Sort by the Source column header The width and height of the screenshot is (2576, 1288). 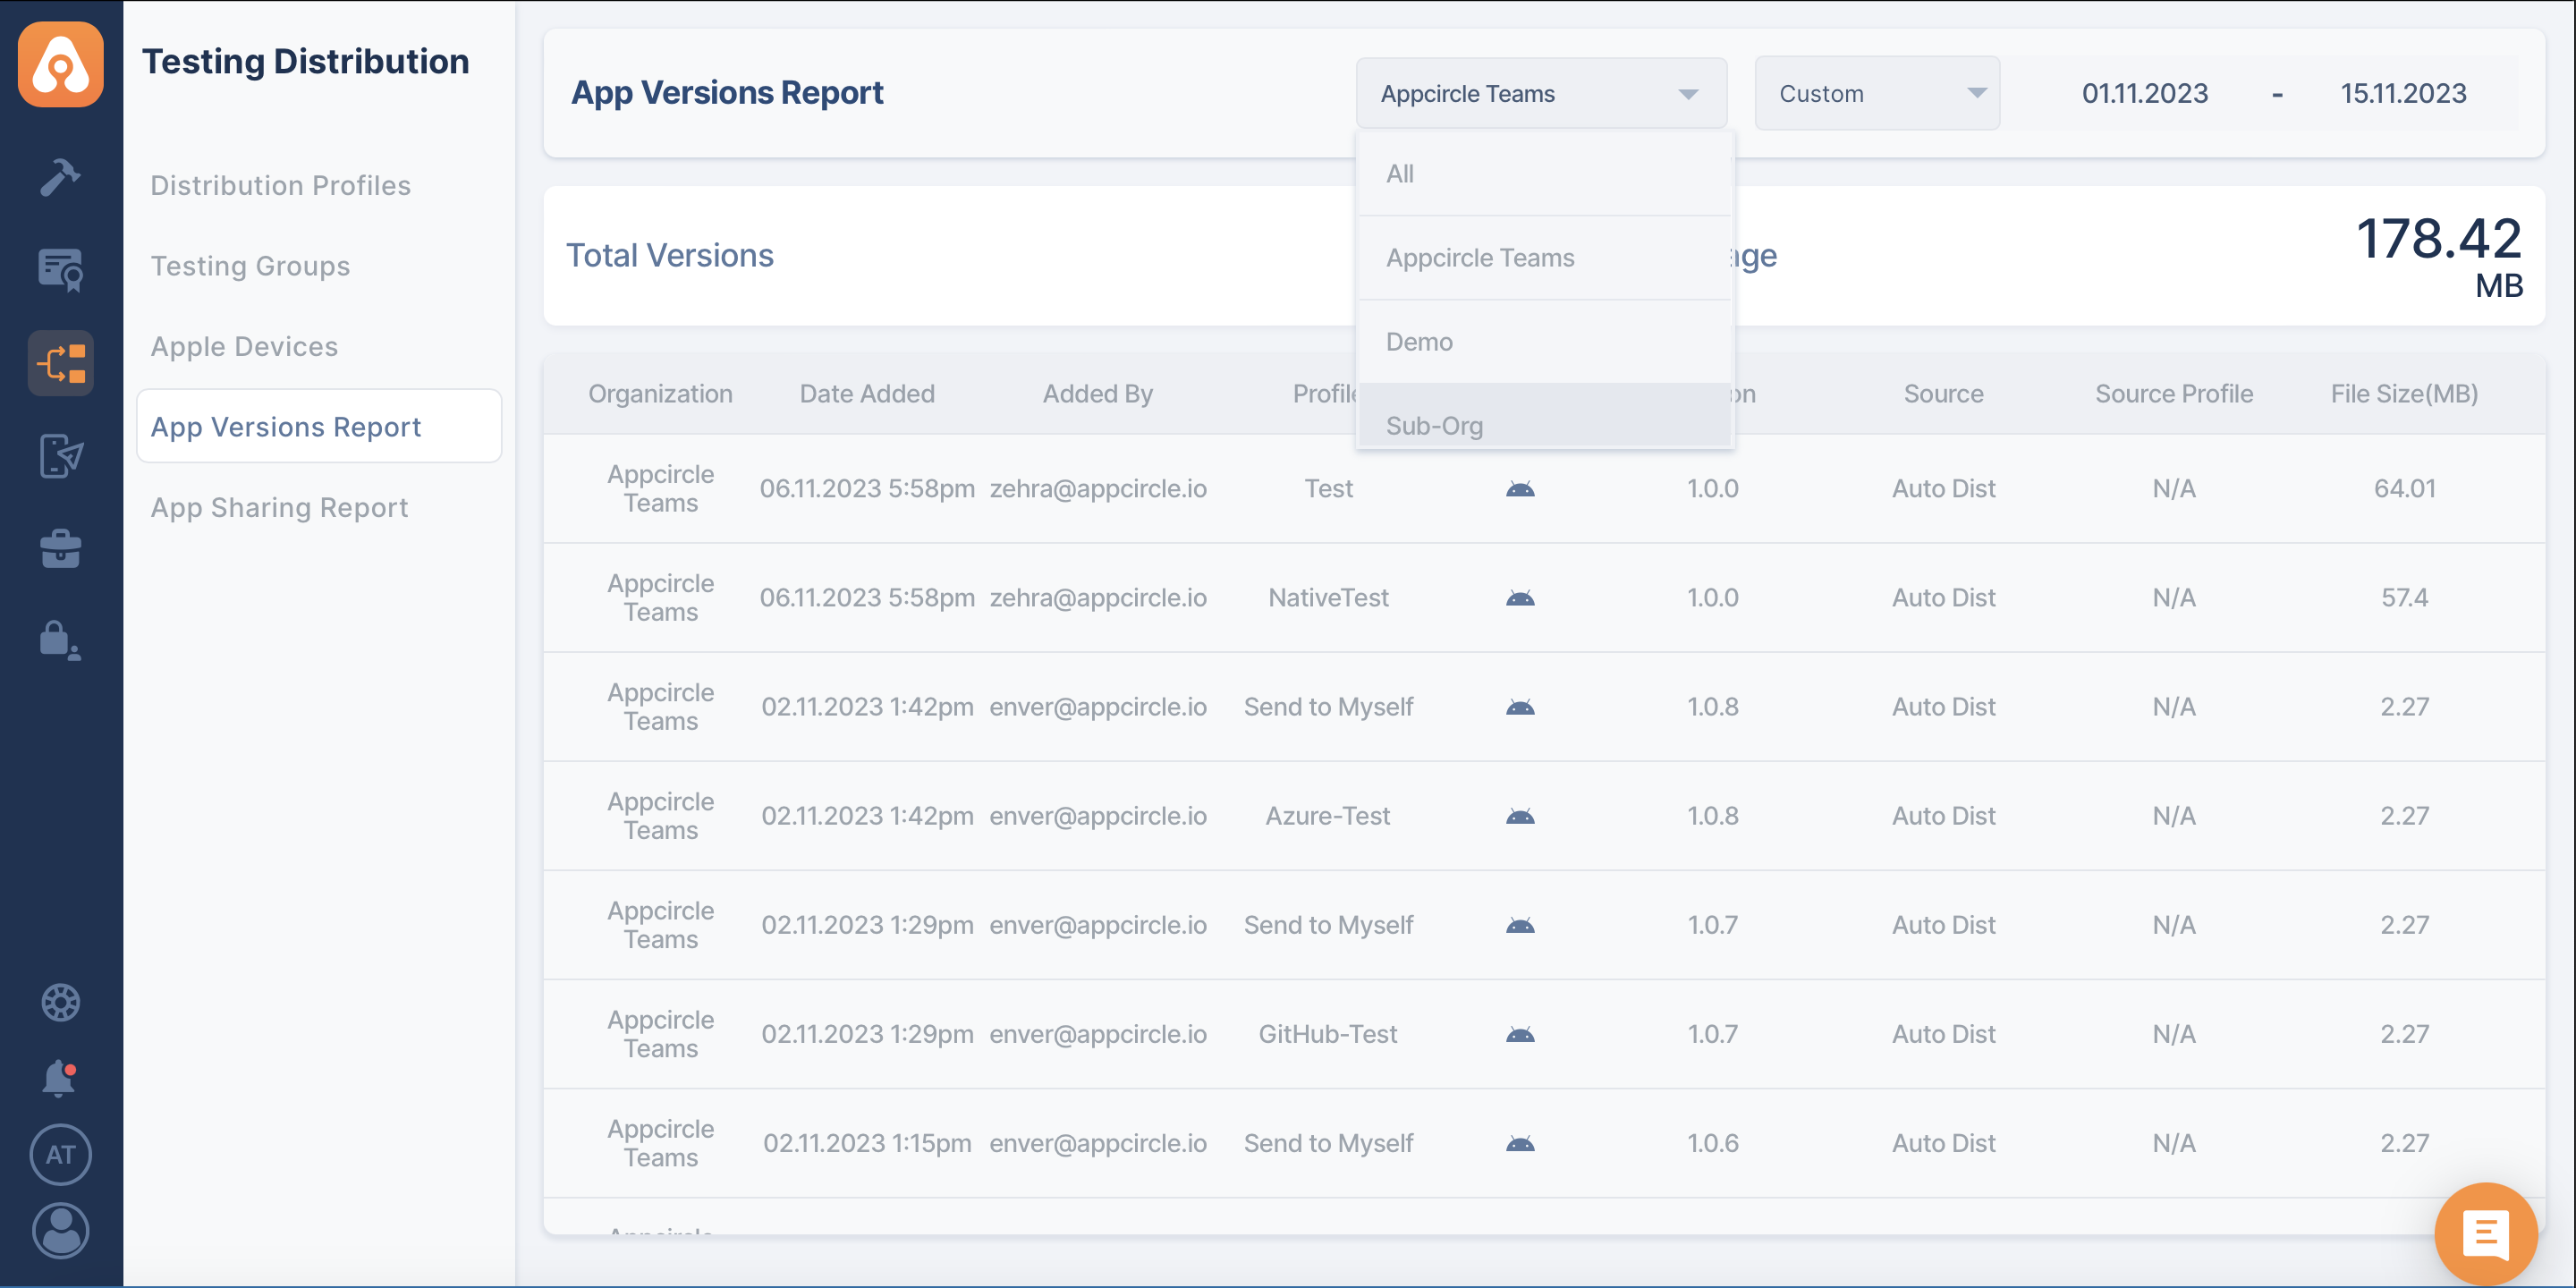coord(1943,394)
